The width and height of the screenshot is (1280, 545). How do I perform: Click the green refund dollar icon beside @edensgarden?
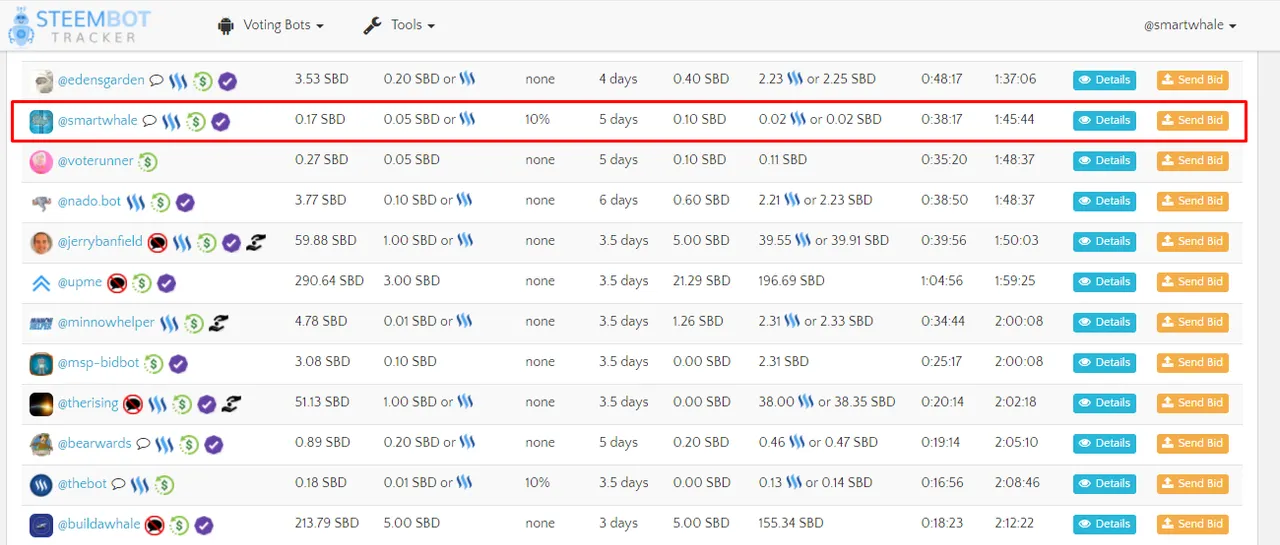pos(203,81)
